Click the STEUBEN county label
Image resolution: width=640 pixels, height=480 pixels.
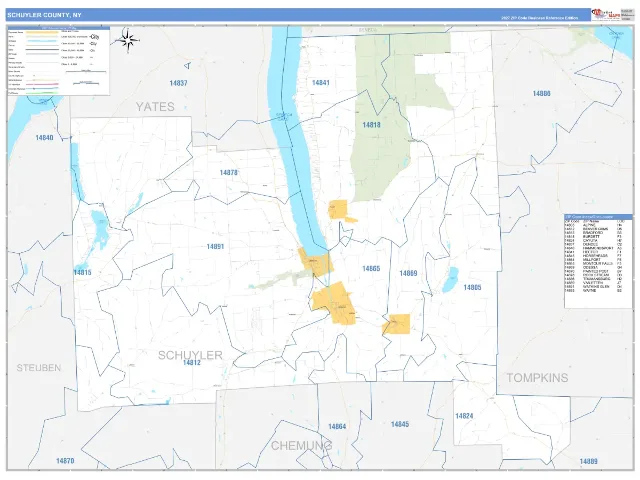pos(39,368)
